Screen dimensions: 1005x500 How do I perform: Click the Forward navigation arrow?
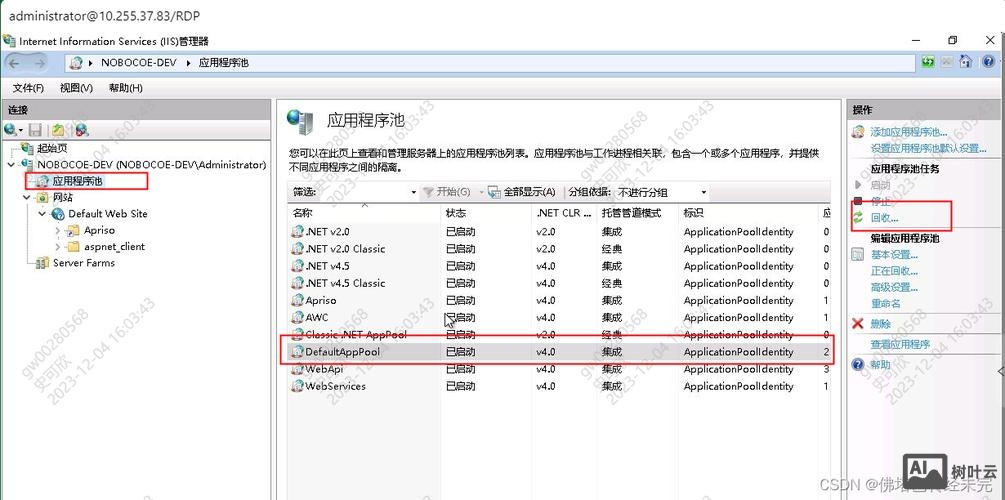[x=39, y=63]
